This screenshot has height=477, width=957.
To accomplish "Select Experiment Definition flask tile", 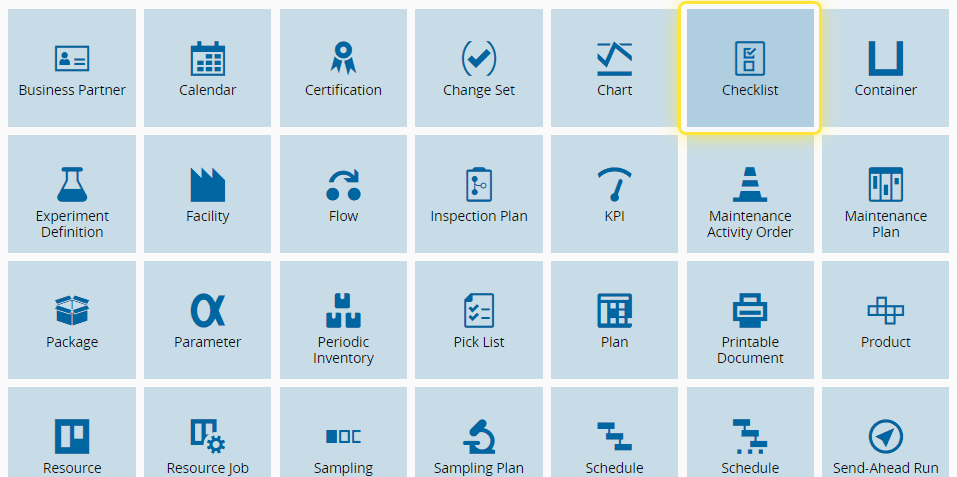I will 72,194.
